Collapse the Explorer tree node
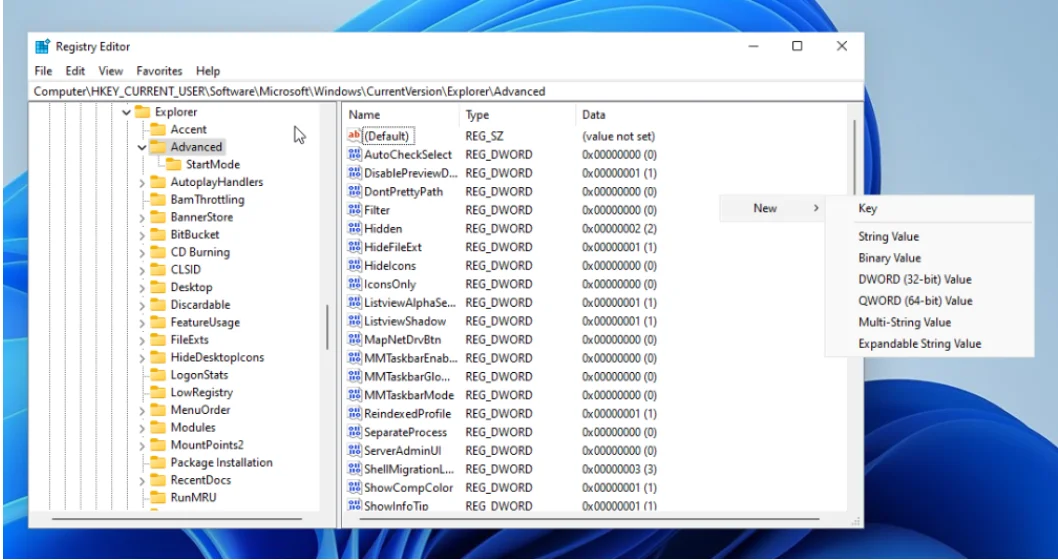This screenshot has width=1058, height=560. (126, 112)
